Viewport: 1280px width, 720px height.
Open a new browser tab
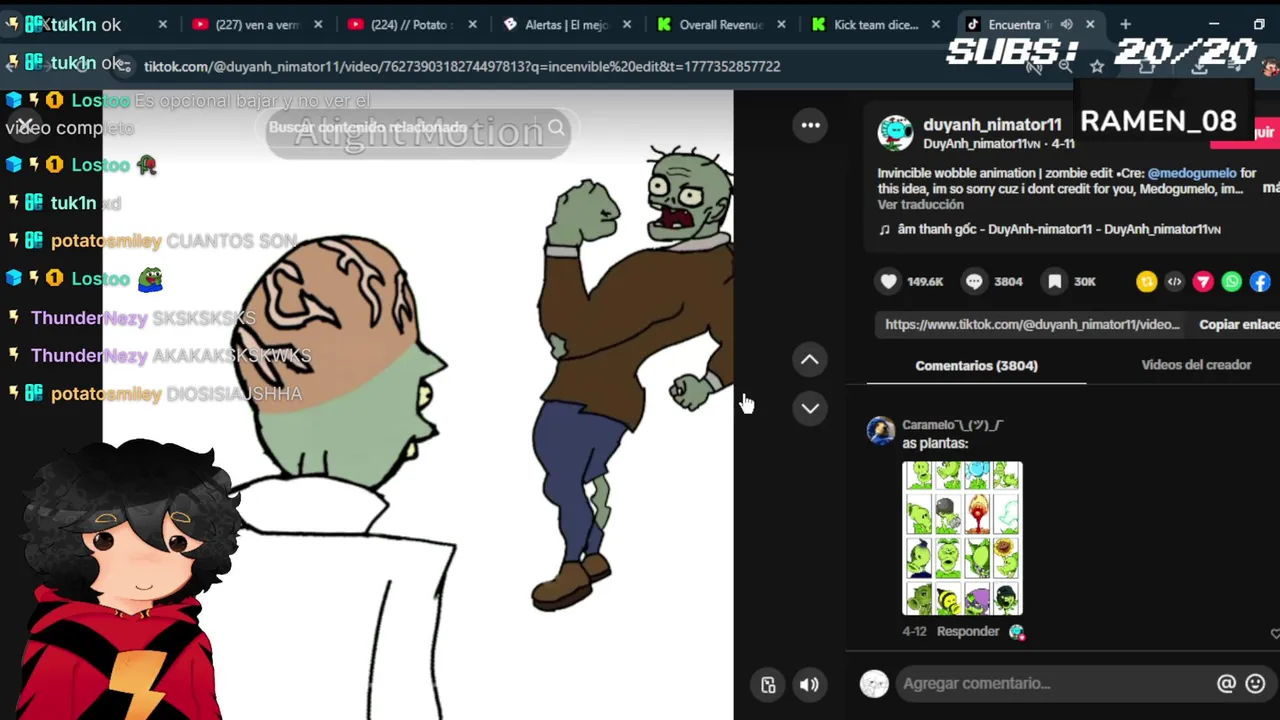click(x=1125, y=24)
